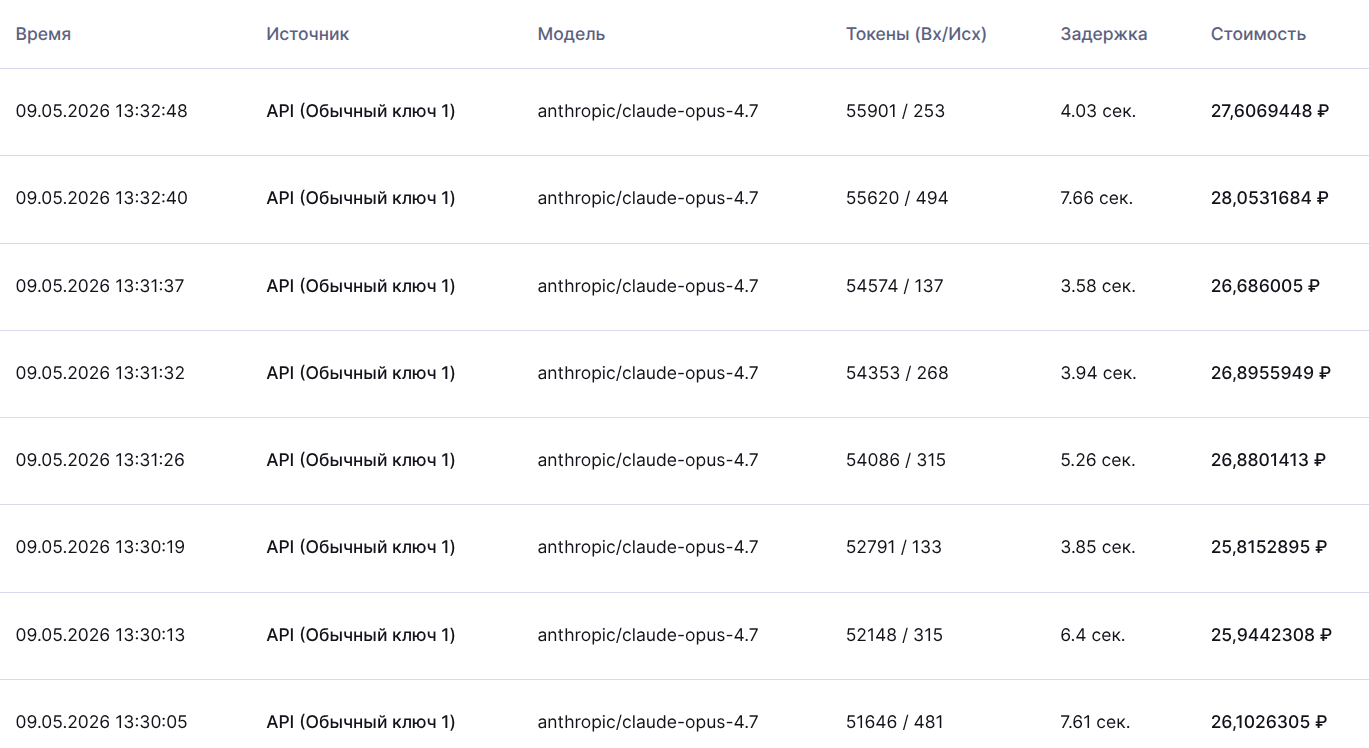Click latency value 7.61 сек.
This screenshot has height=748, width=1369.
pyautogui.click(x=1095, y=722)
